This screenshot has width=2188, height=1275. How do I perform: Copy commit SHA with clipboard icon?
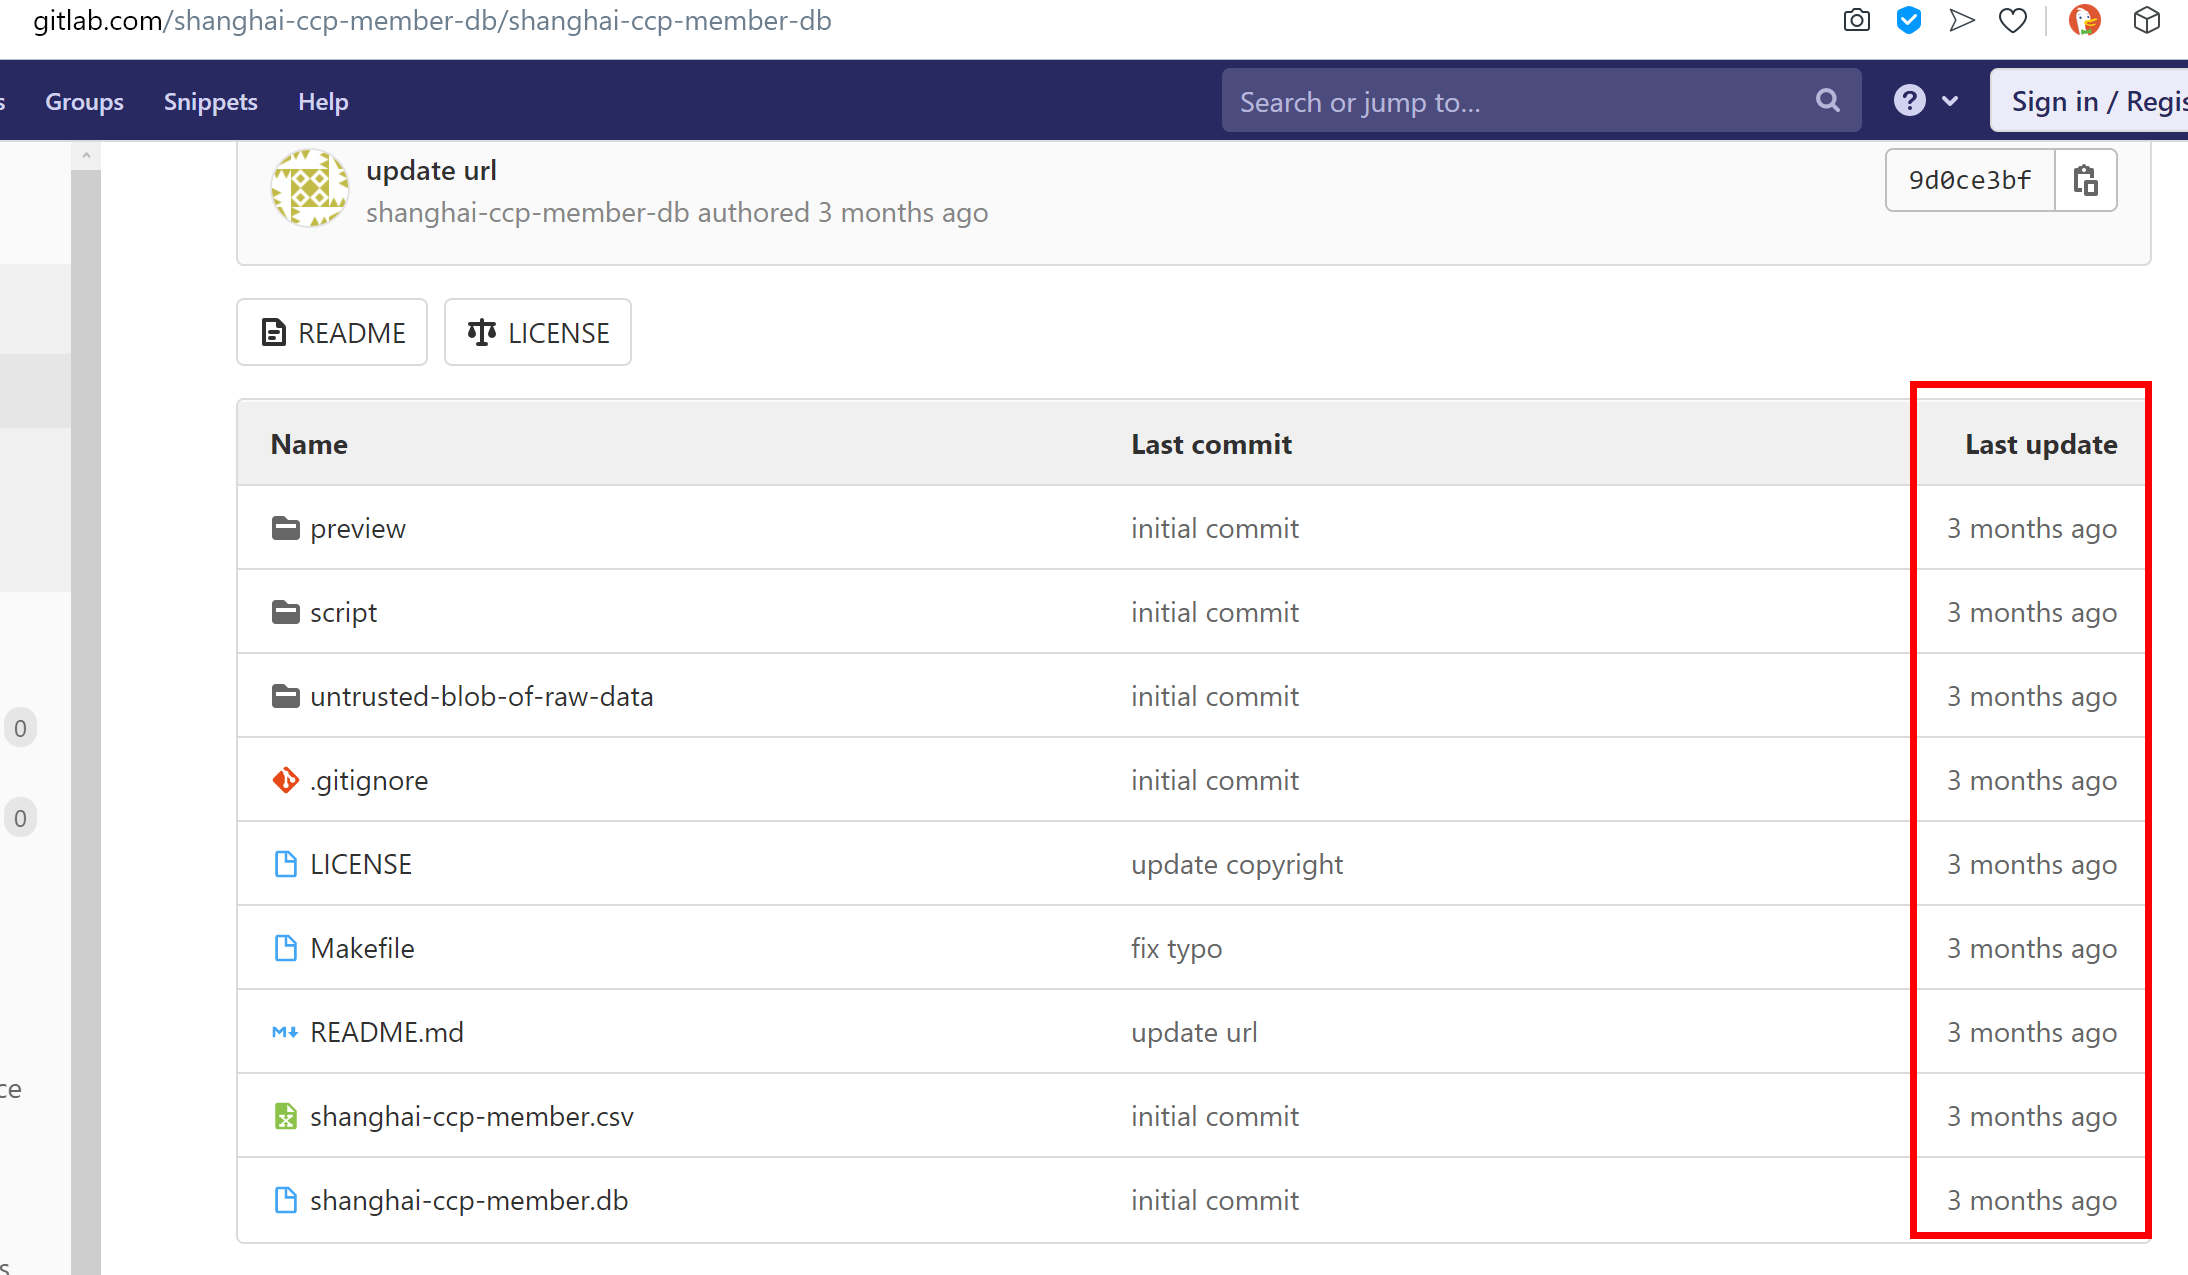2085,180
